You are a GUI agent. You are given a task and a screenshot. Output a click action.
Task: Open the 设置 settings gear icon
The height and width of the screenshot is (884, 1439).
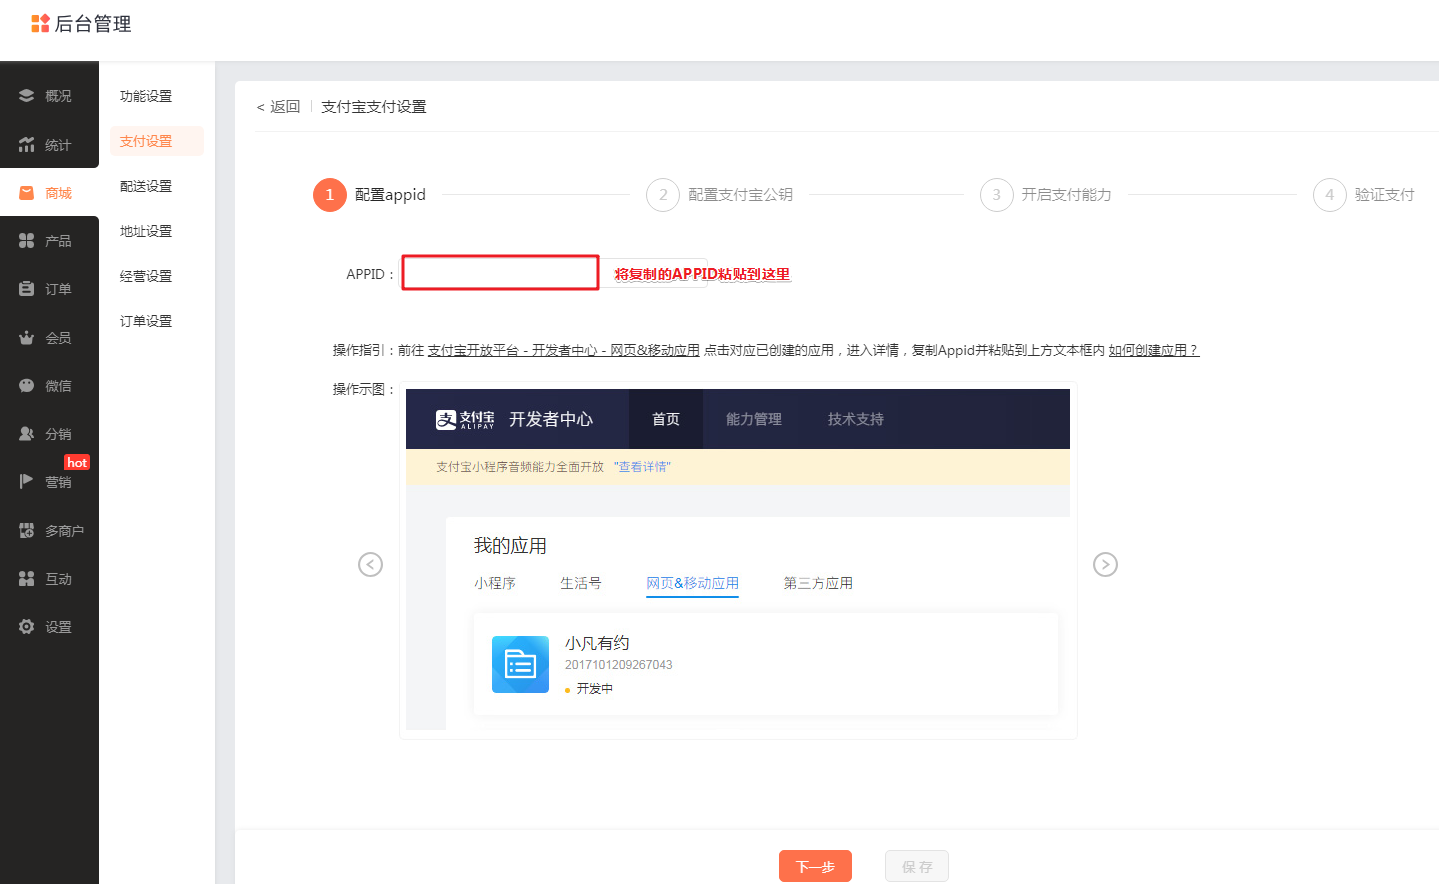click(x=27, y=627)
